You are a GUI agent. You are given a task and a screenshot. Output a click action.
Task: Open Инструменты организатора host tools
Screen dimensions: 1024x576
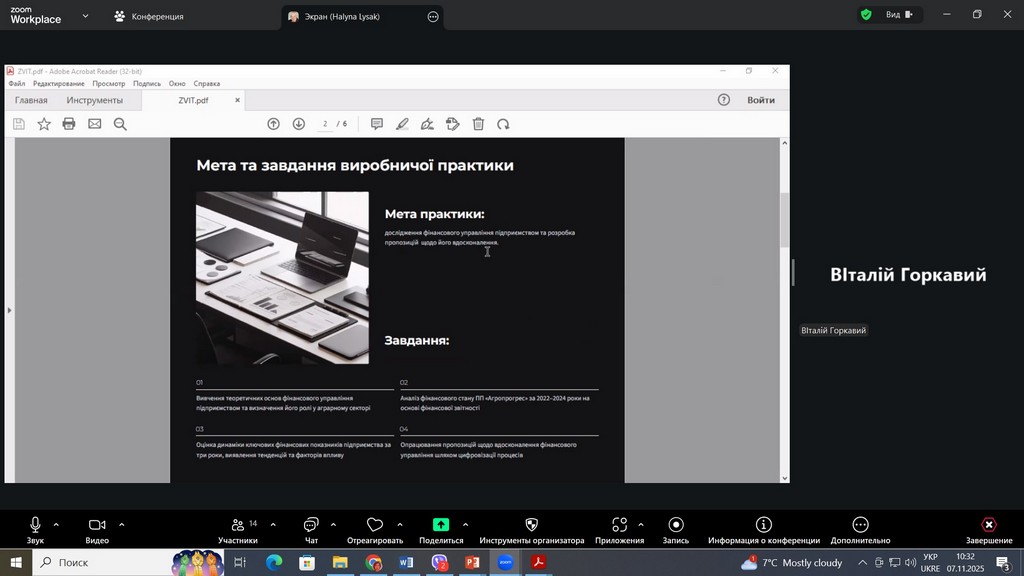pyautogui.click(x=531, y=525)
